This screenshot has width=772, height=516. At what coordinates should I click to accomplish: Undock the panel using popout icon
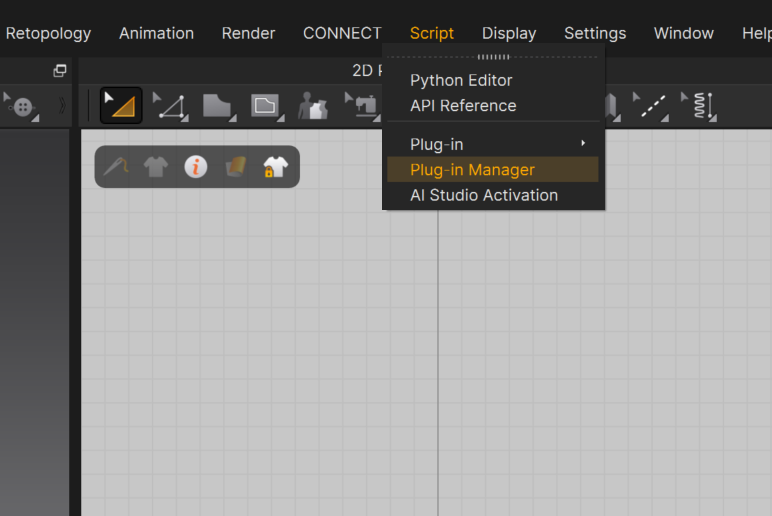(x=60, y=71)
